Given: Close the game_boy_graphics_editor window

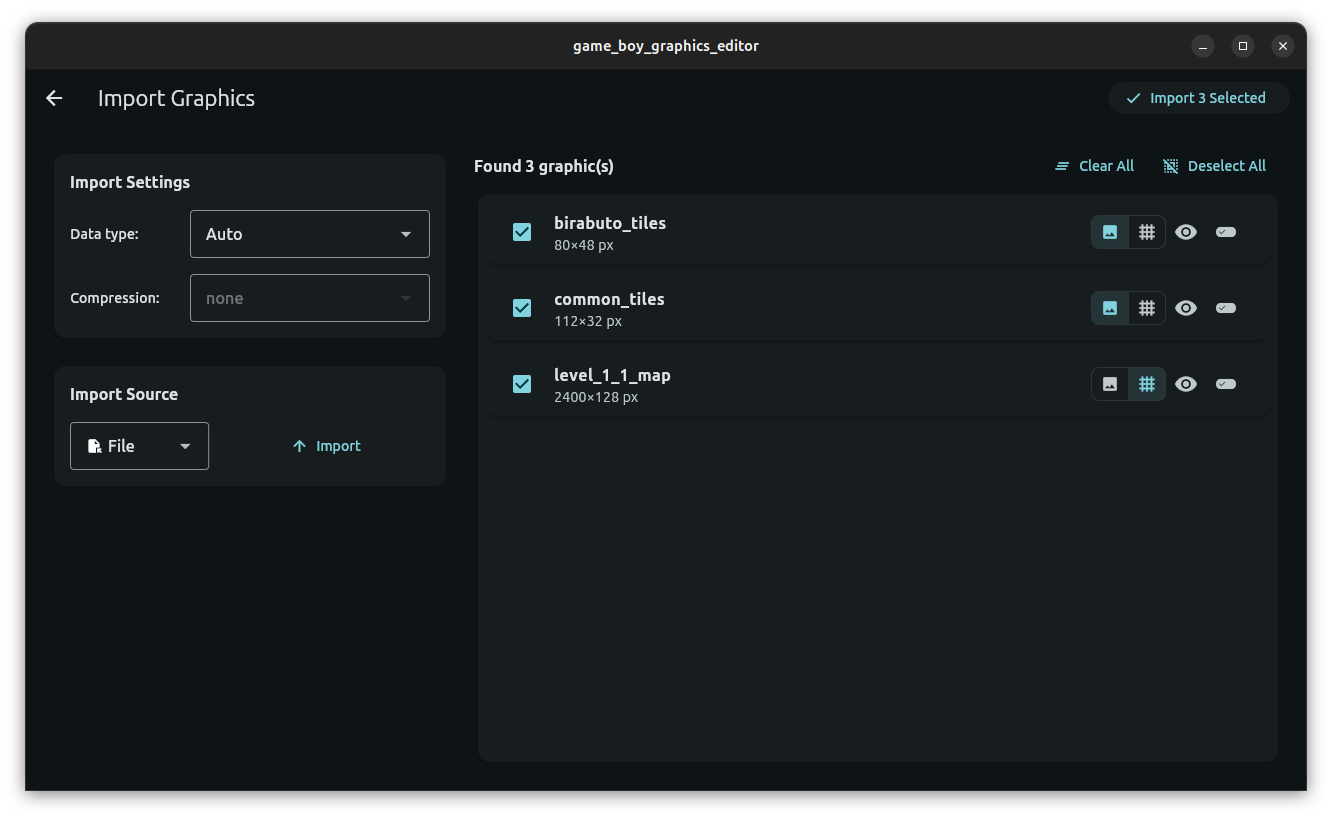Looking at the screenshot, I should coord(1283,46).
